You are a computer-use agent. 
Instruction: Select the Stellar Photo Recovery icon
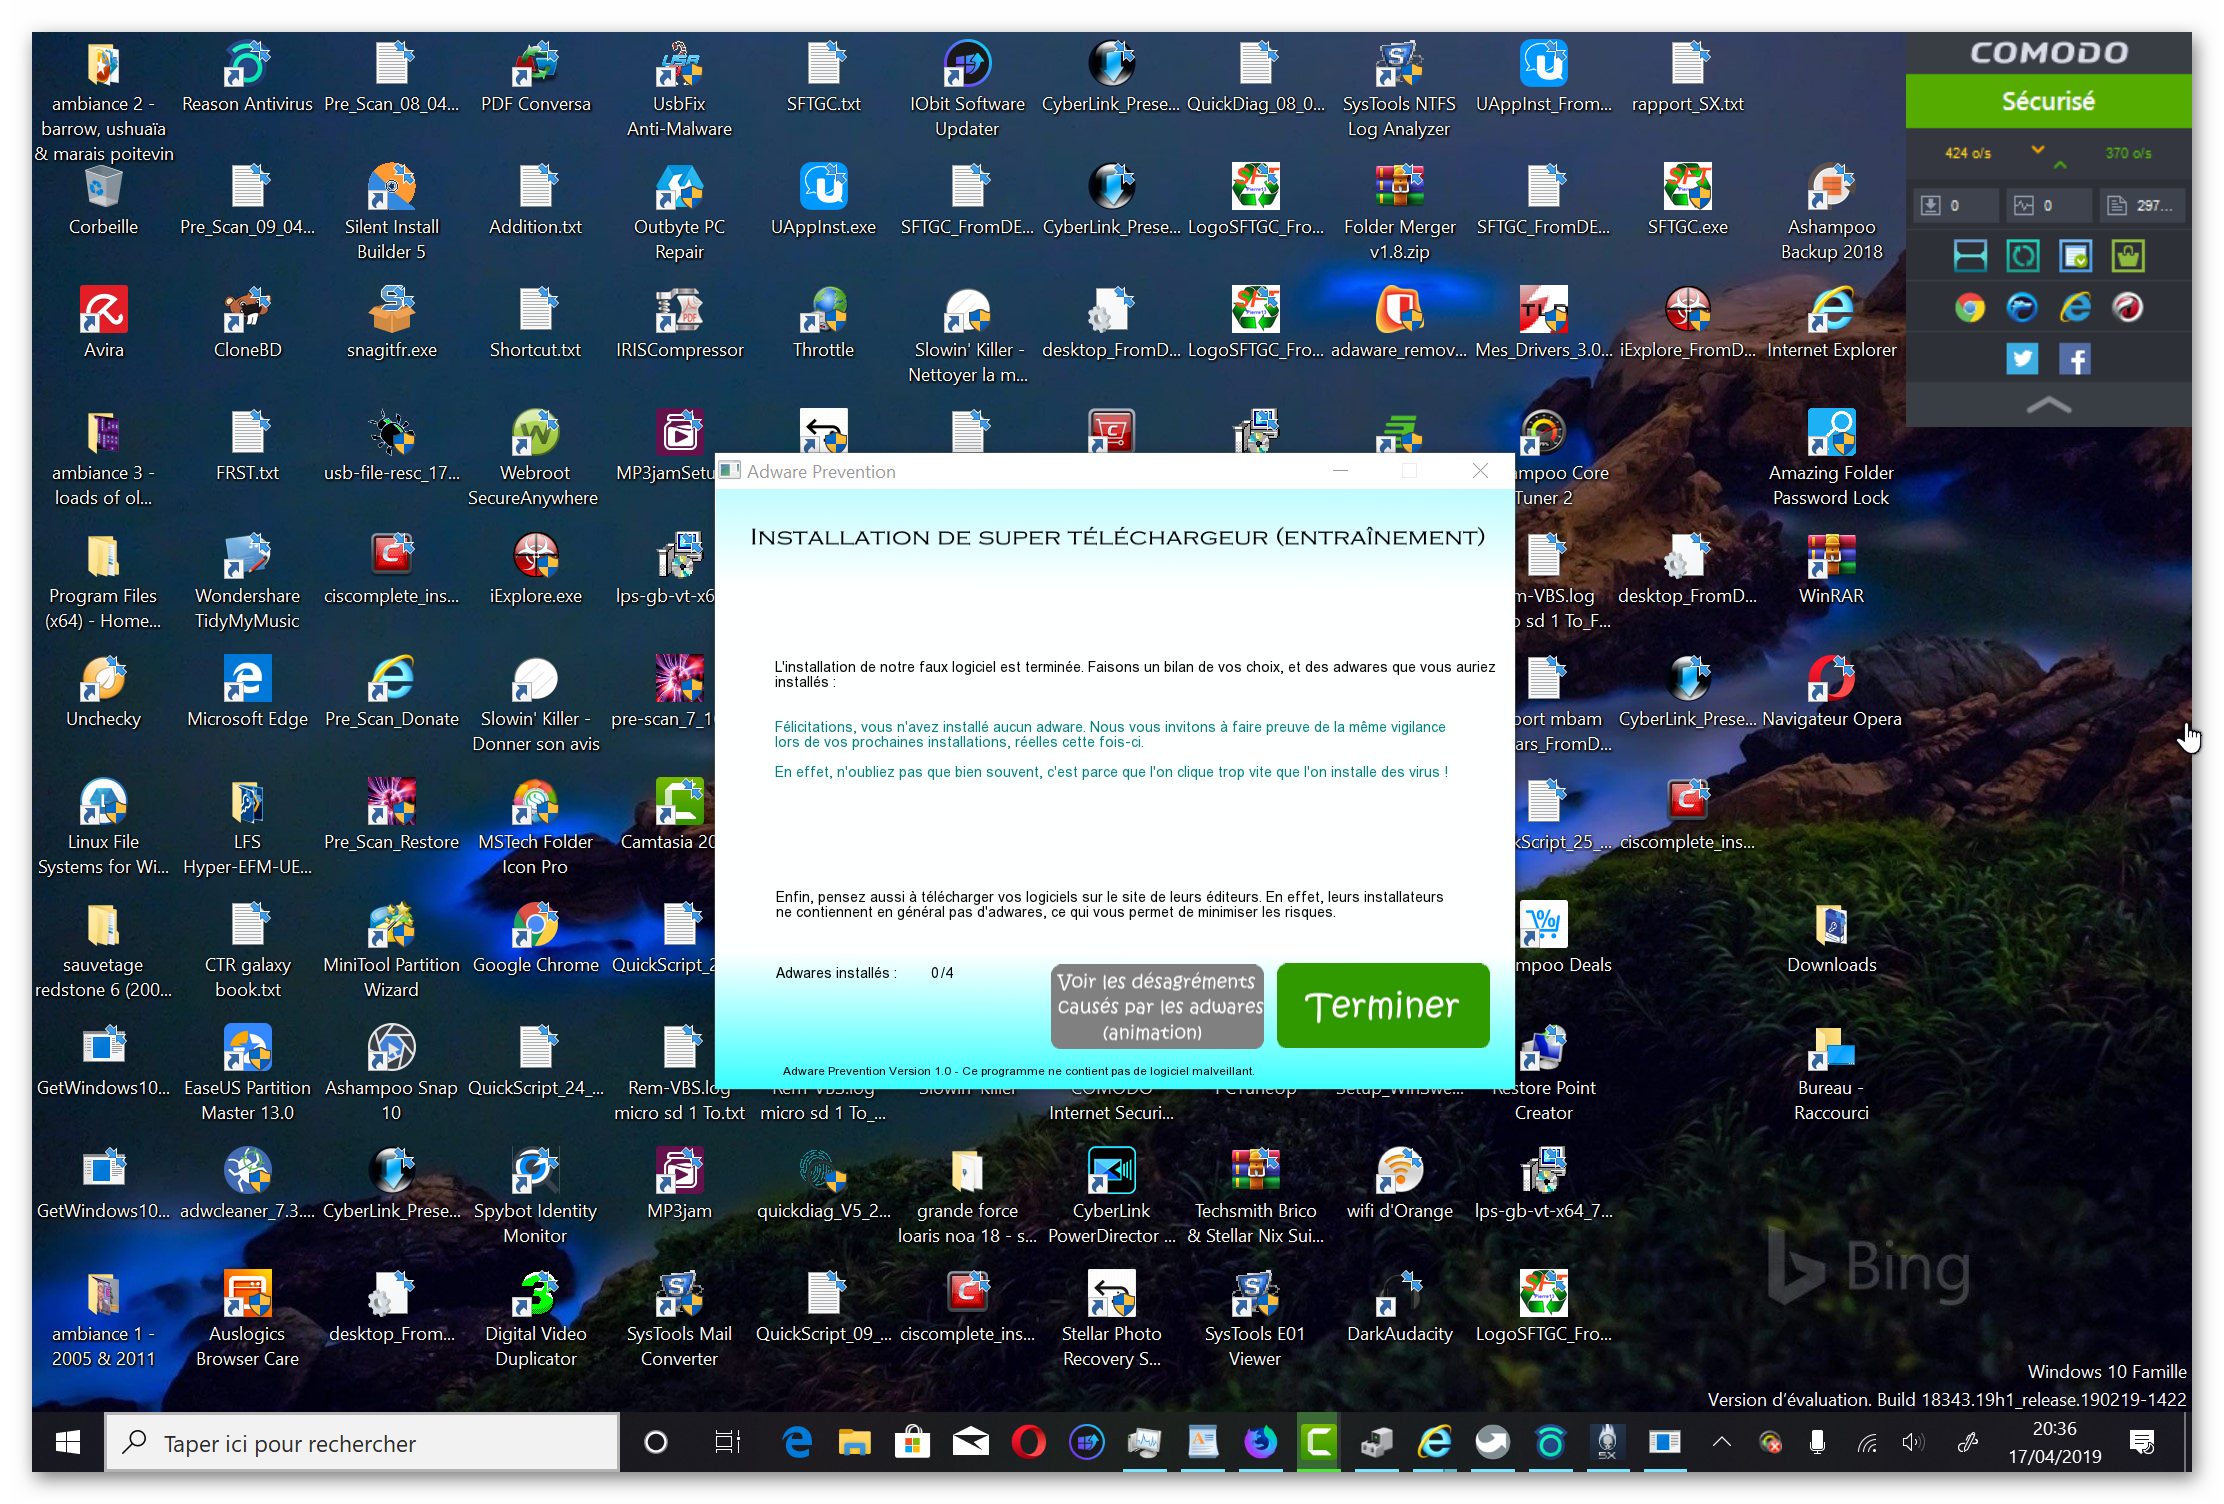click(1111, 1320)
